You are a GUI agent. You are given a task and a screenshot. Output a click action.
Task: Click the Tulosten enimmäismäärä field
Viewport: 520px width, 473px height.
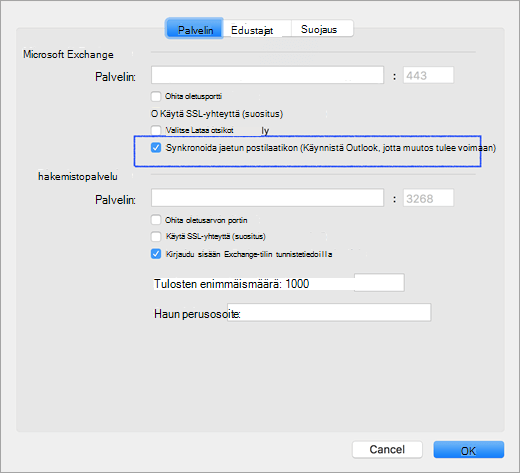[379, 283]
